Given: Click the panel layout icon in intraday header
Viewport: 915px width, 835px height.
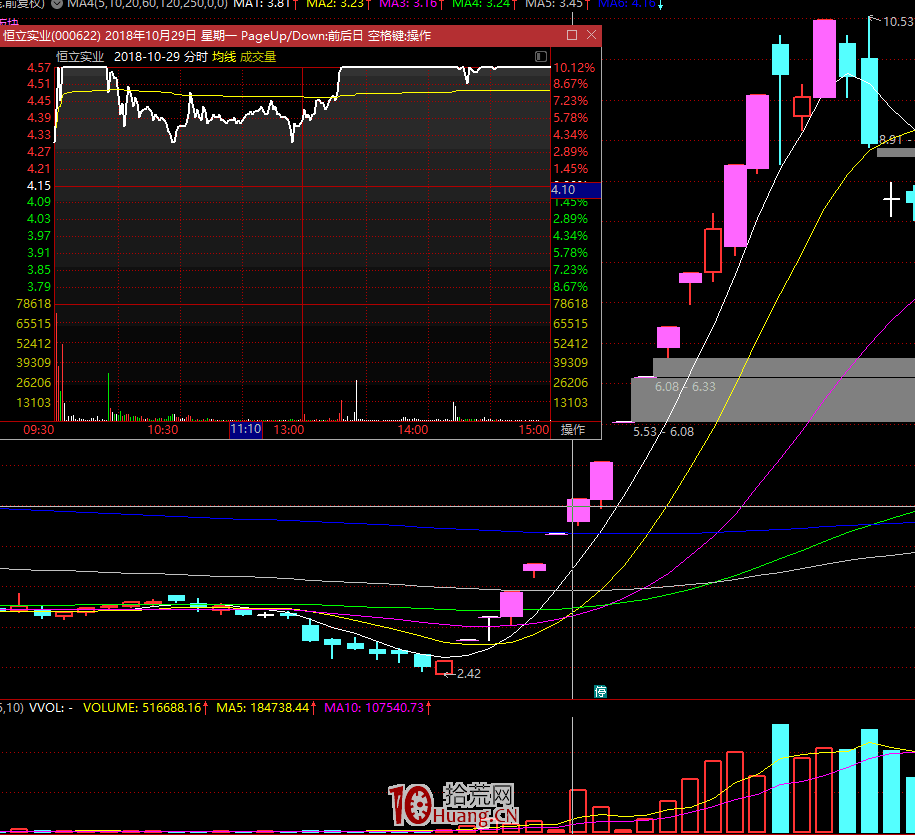Looking at the screenshot, I should coord(541,57).
